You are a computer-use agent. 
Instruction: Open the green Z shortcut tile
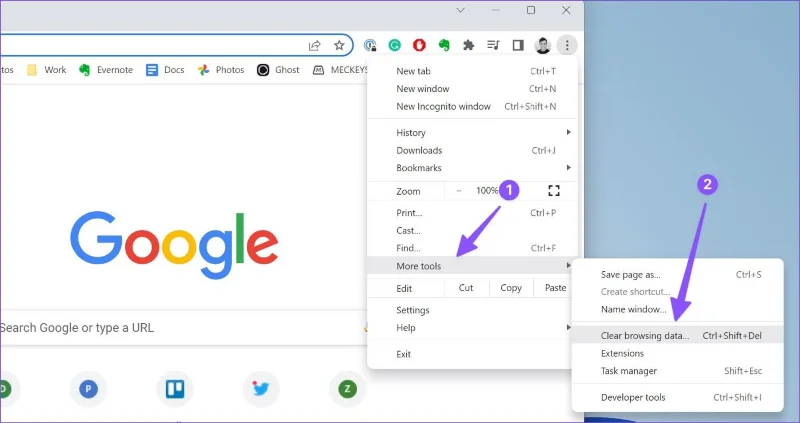pos(347,389)
